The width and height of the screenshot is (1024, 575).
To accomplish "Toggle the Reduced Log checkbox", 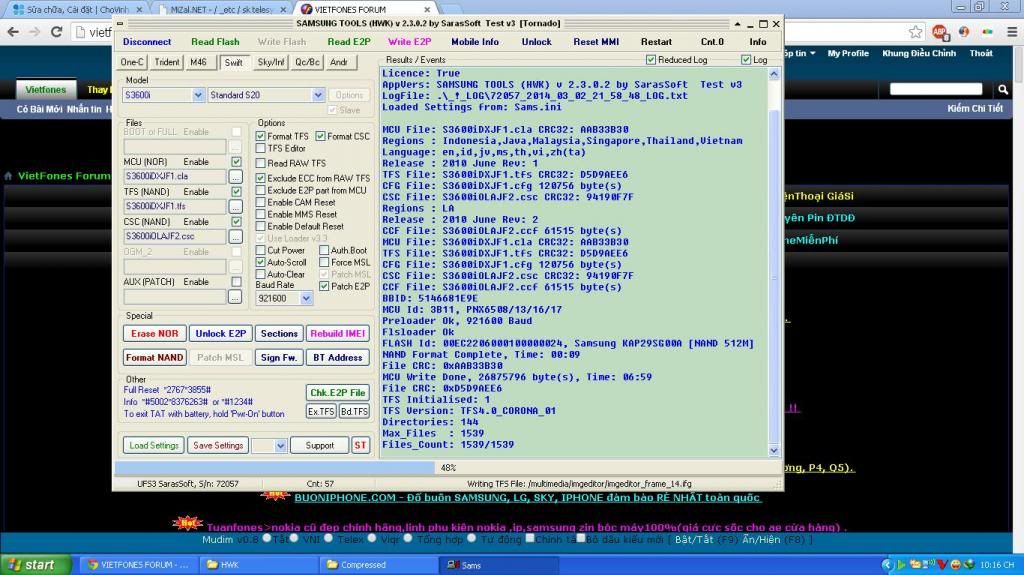I will (x=650, y=59).
